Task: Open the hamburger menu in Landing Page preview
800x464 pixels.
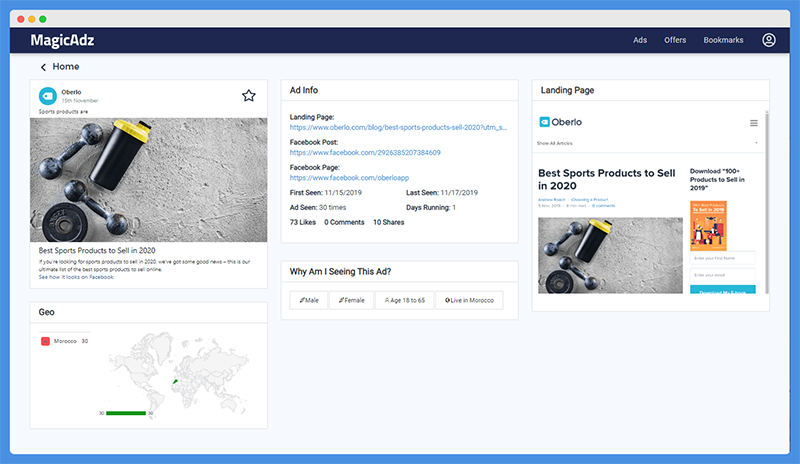Action: (754, 123)
